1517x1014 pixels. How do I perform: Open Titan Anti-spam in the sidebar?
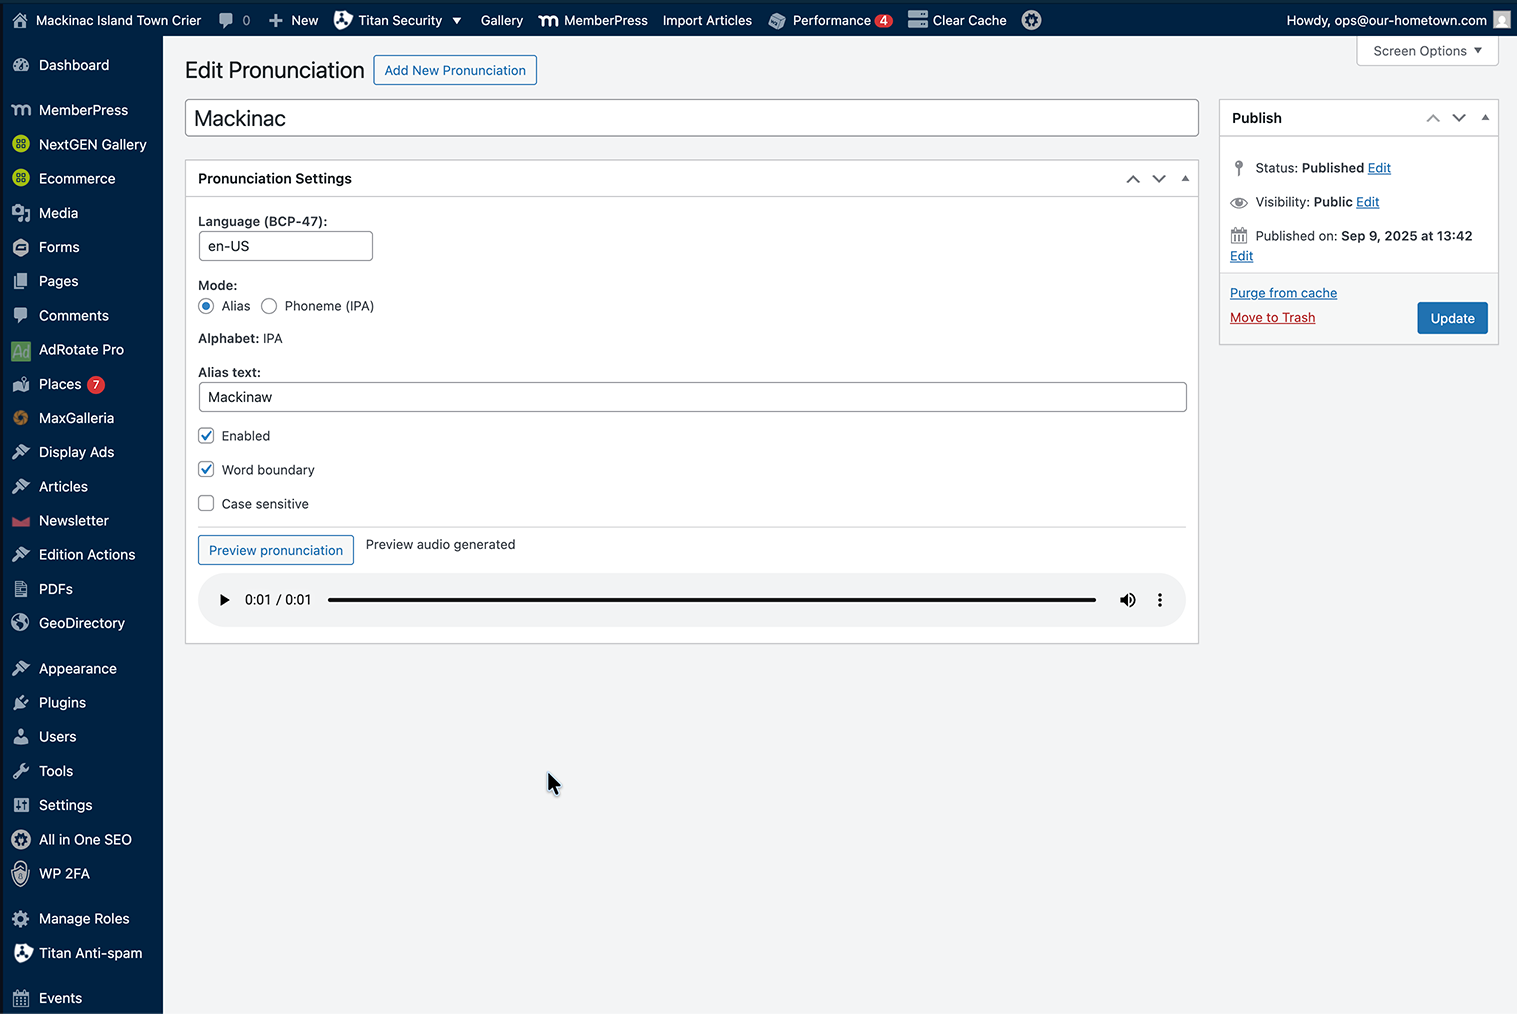(x=90, y=953)
